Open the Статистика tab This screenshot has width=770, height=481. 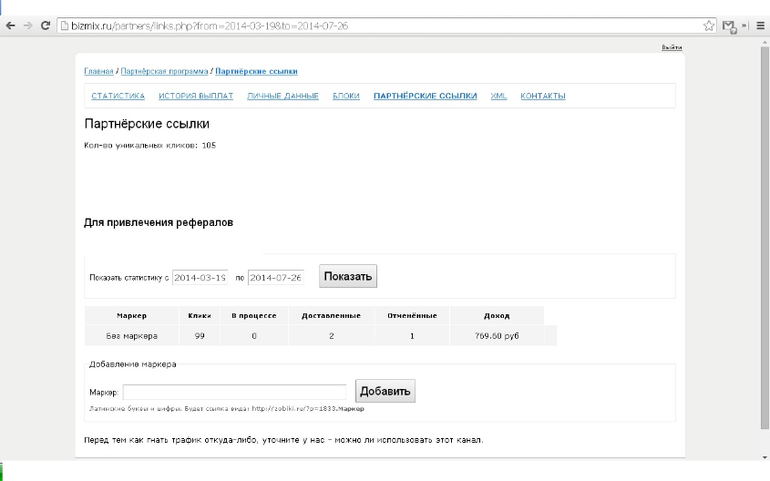(118, 96)
